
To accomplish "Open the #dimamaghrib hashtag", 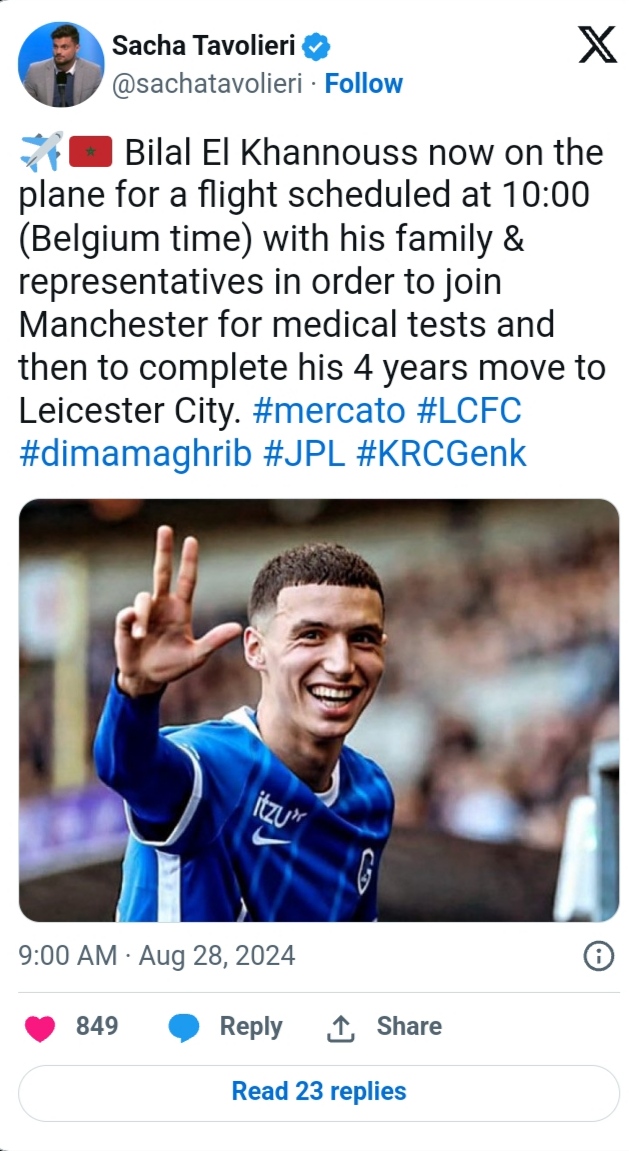I will tap(135, 453).
